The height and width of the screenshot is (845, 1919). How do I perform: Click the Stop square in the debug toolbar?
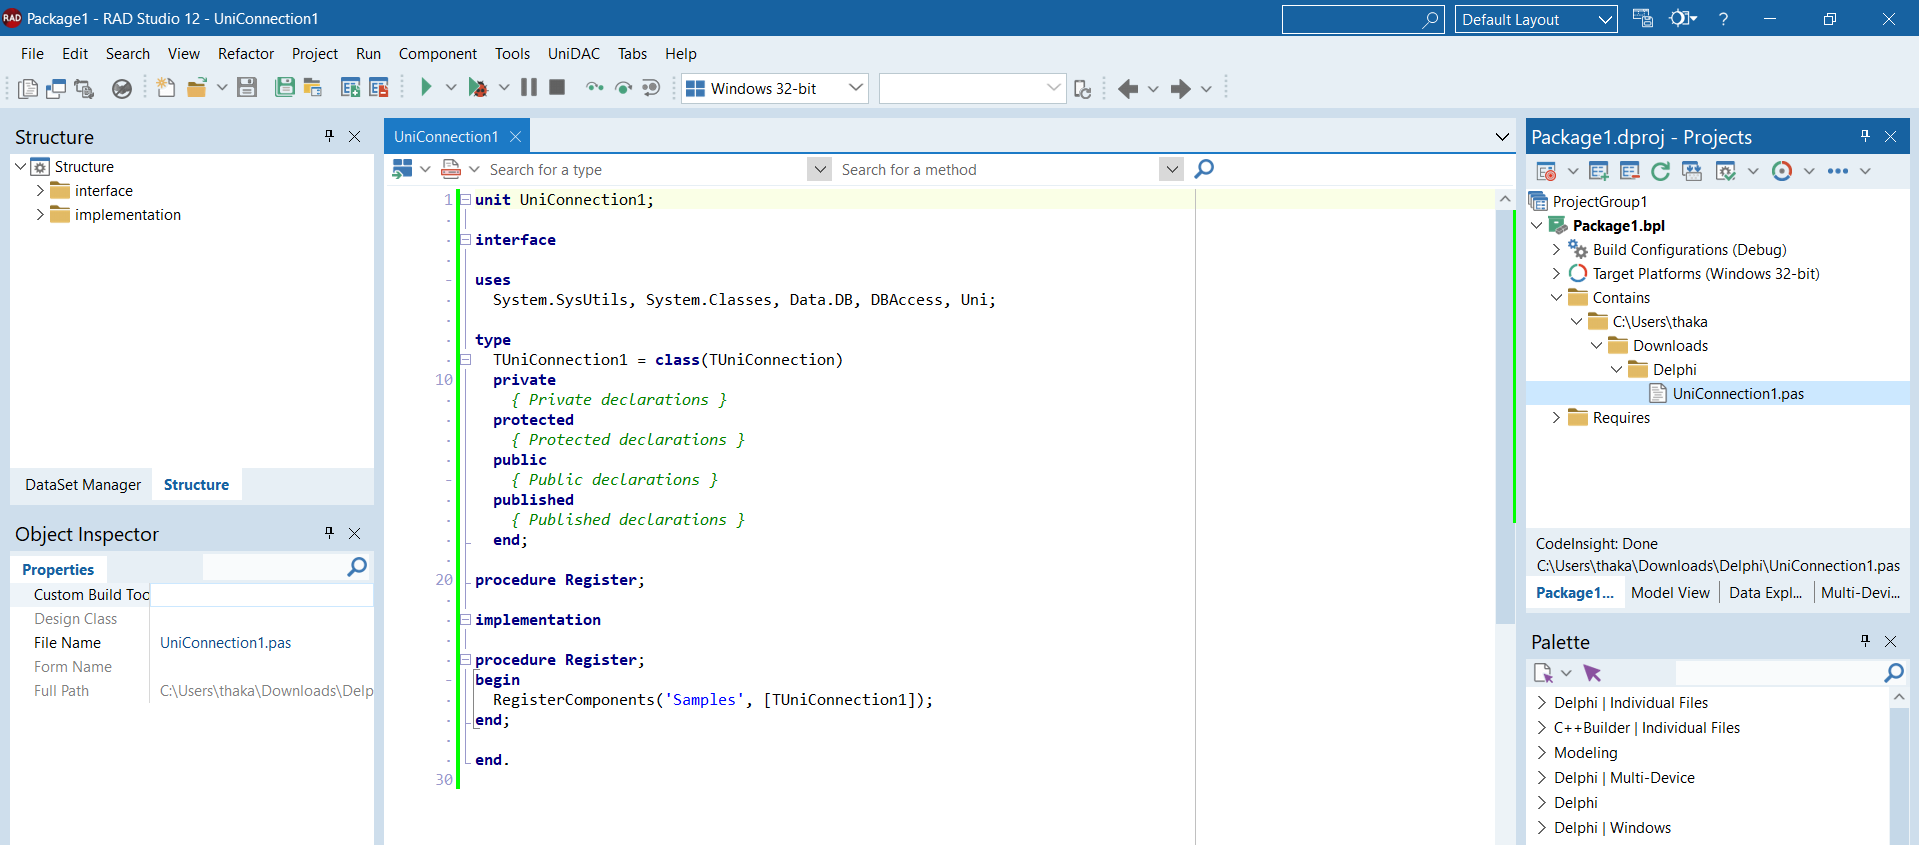click(x=558, y=88)
